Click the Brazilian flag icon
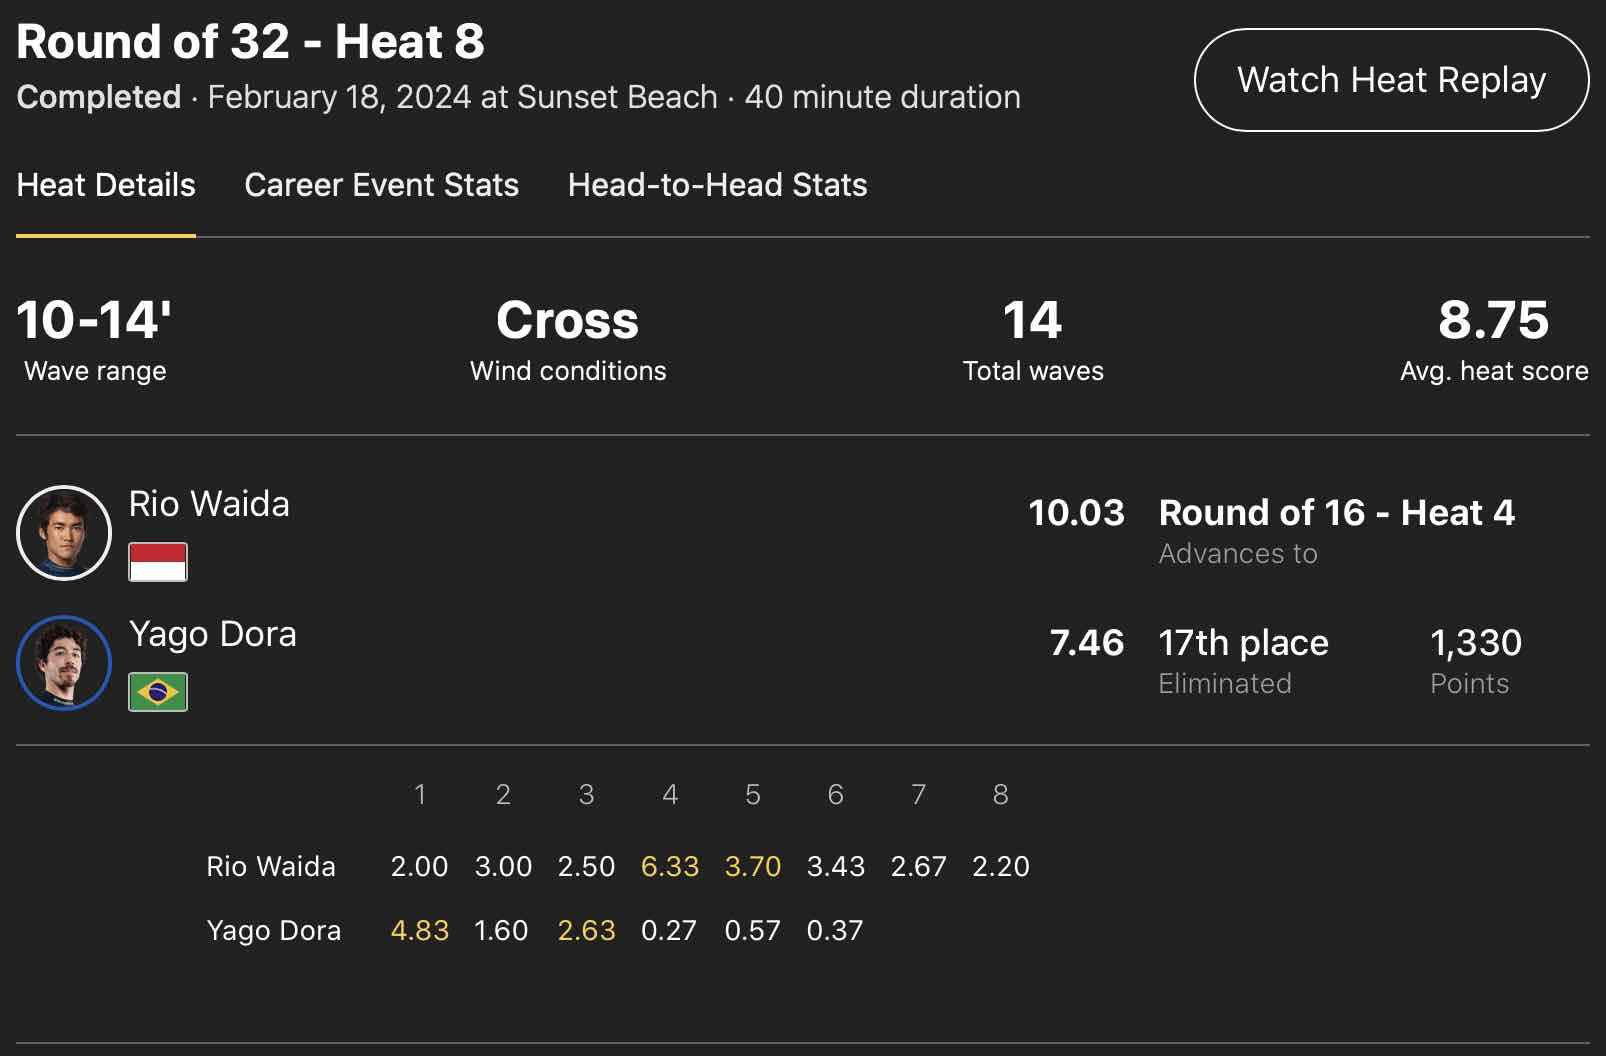The height and width of the screenshot is (1056, 1606). pos(158,692)
